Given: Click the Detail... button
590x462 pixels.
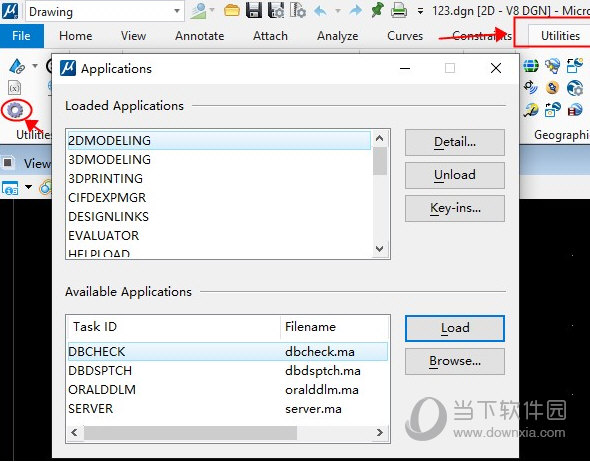Looking at the screenshot, I should click(x=455, y=142).
